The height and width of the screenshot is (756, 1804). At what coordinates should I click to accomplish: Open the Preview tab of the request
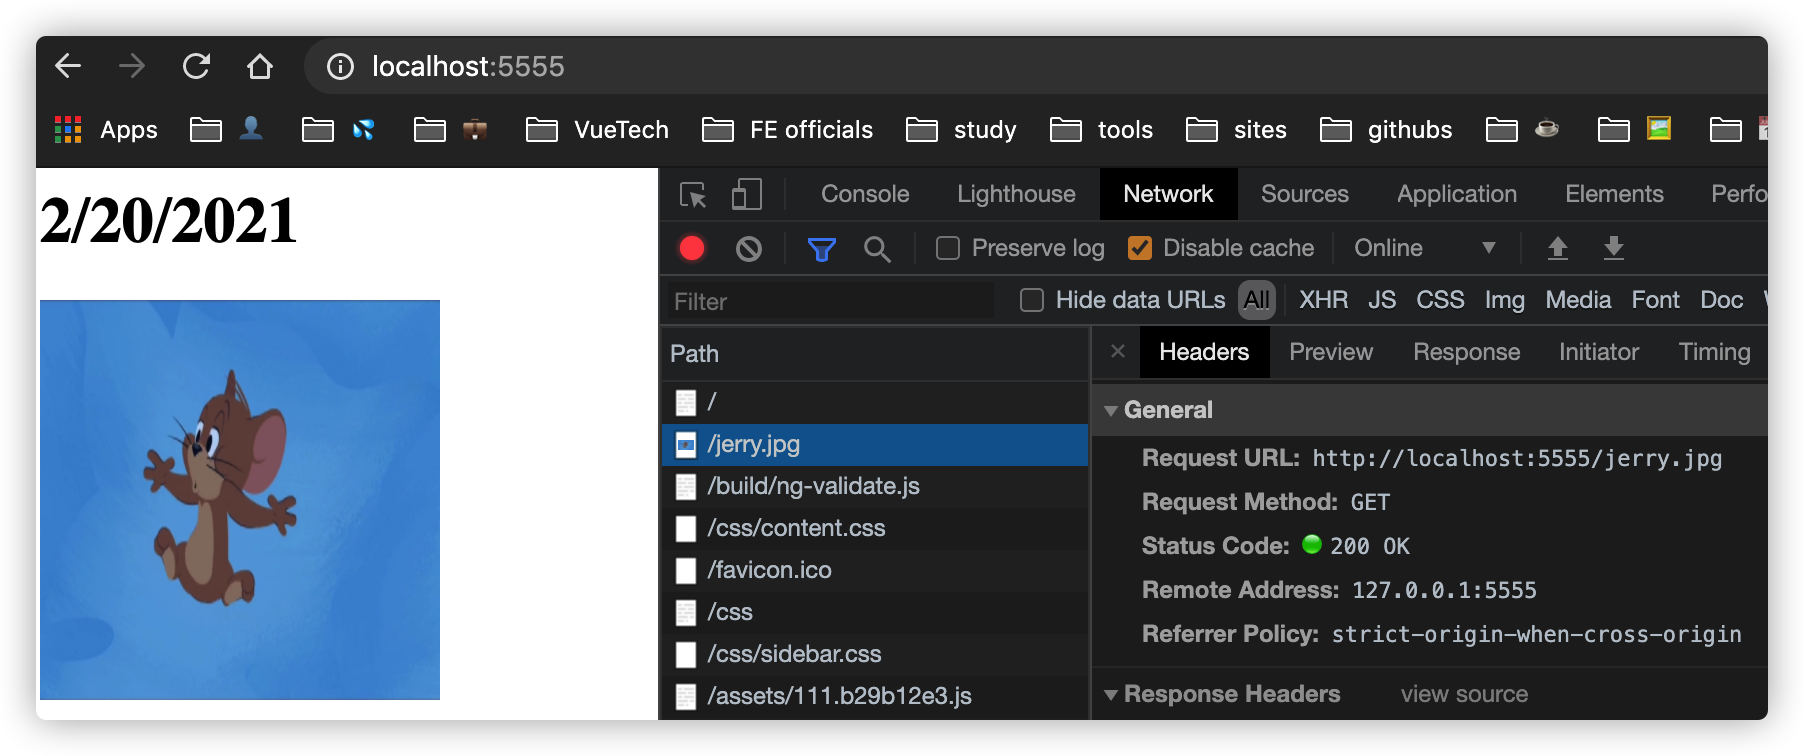click(1330, 352)
